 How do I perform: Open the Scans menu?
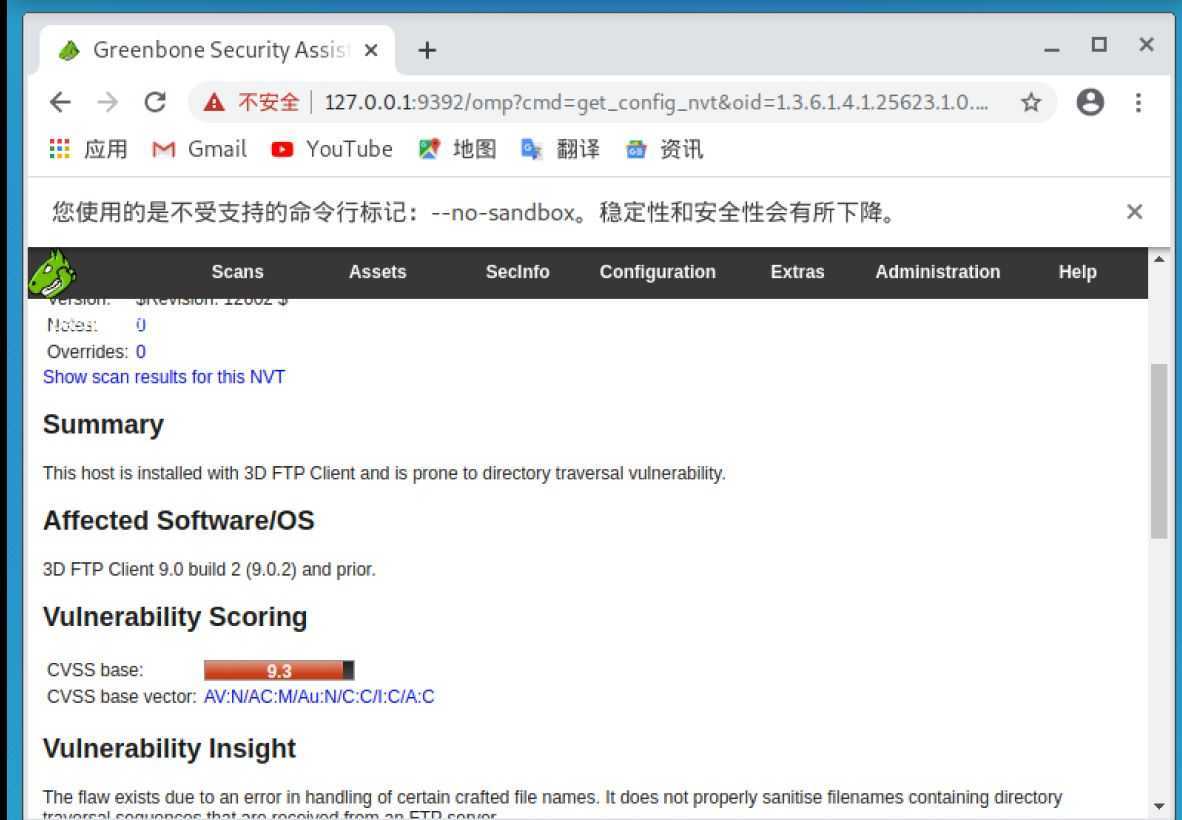point(237,272)
